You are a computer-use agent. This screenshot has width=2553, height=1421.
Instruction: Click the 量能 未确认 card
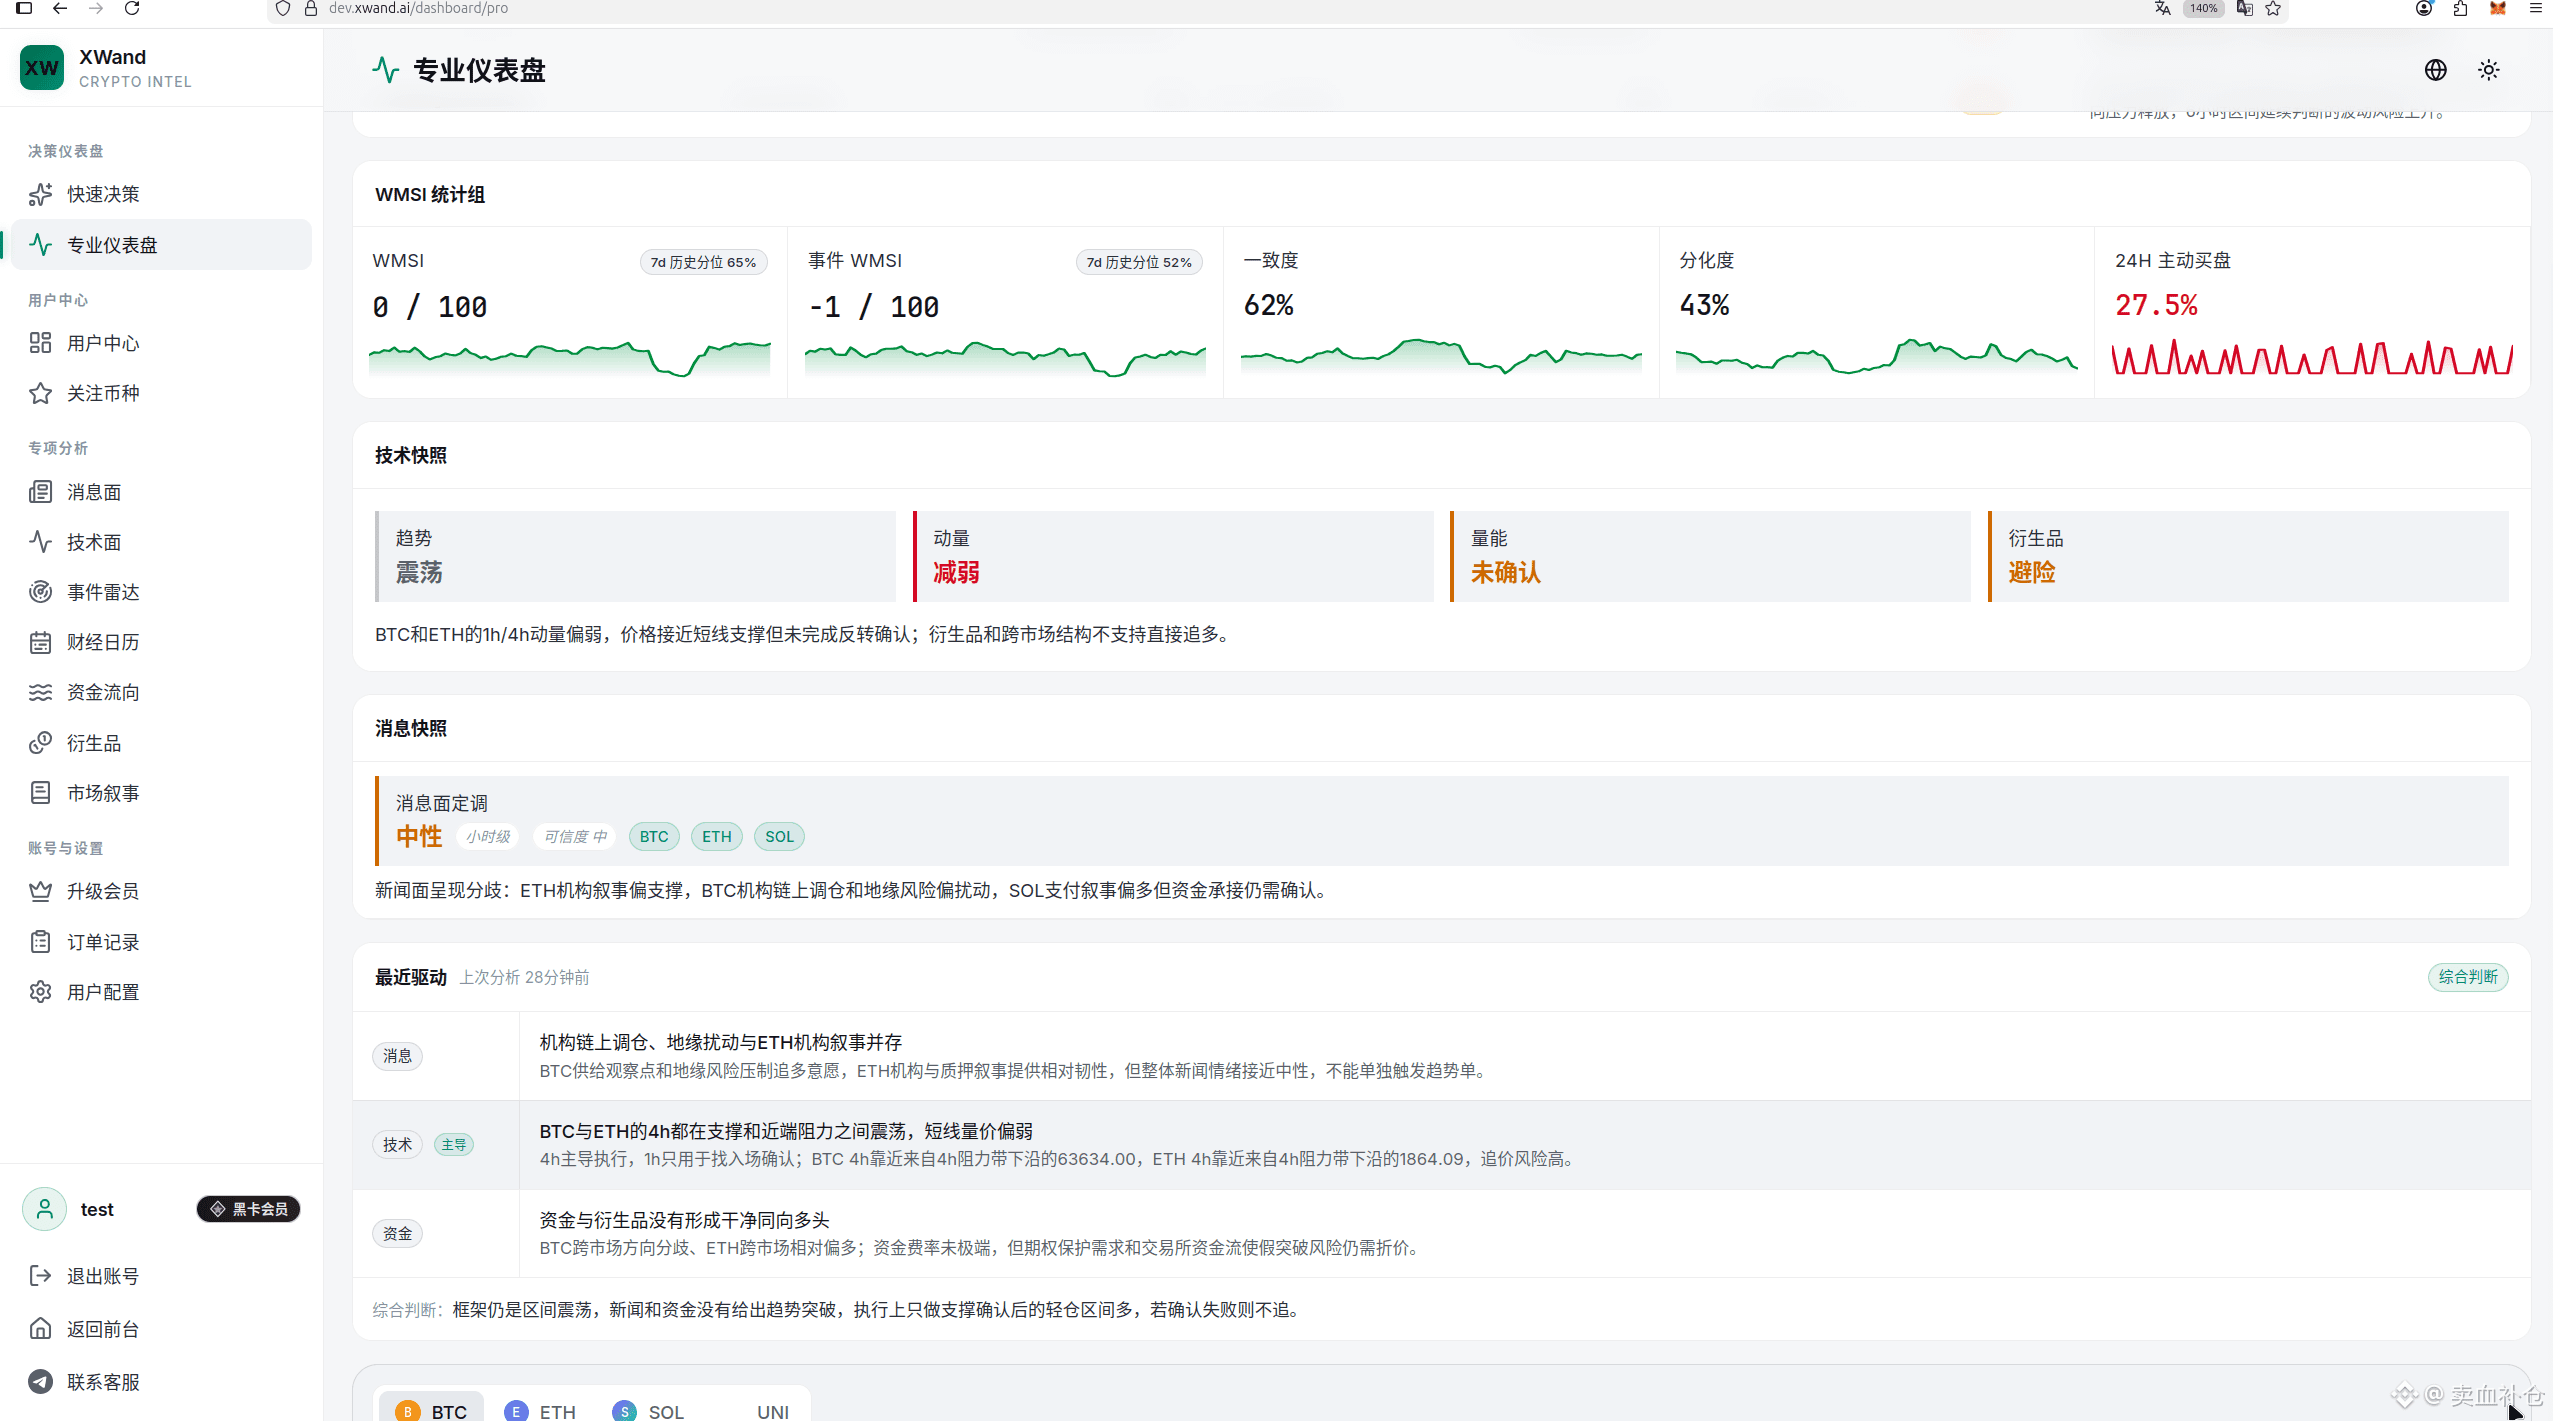point(1711,556)
